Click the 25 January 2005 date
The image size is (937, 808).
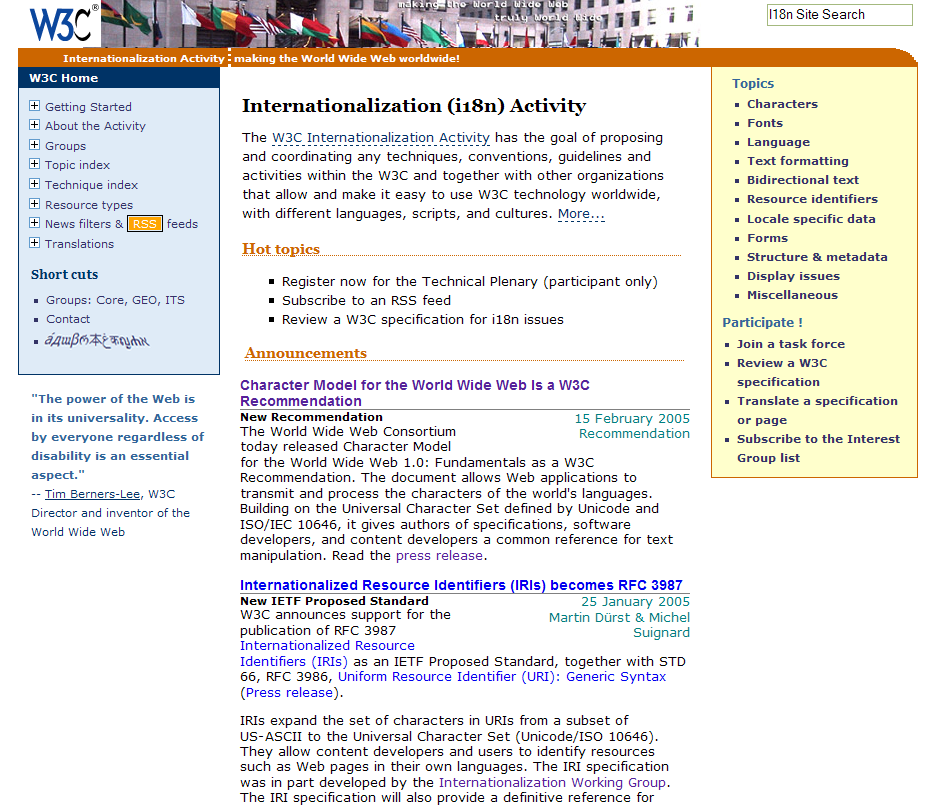(x=635, y=602)
